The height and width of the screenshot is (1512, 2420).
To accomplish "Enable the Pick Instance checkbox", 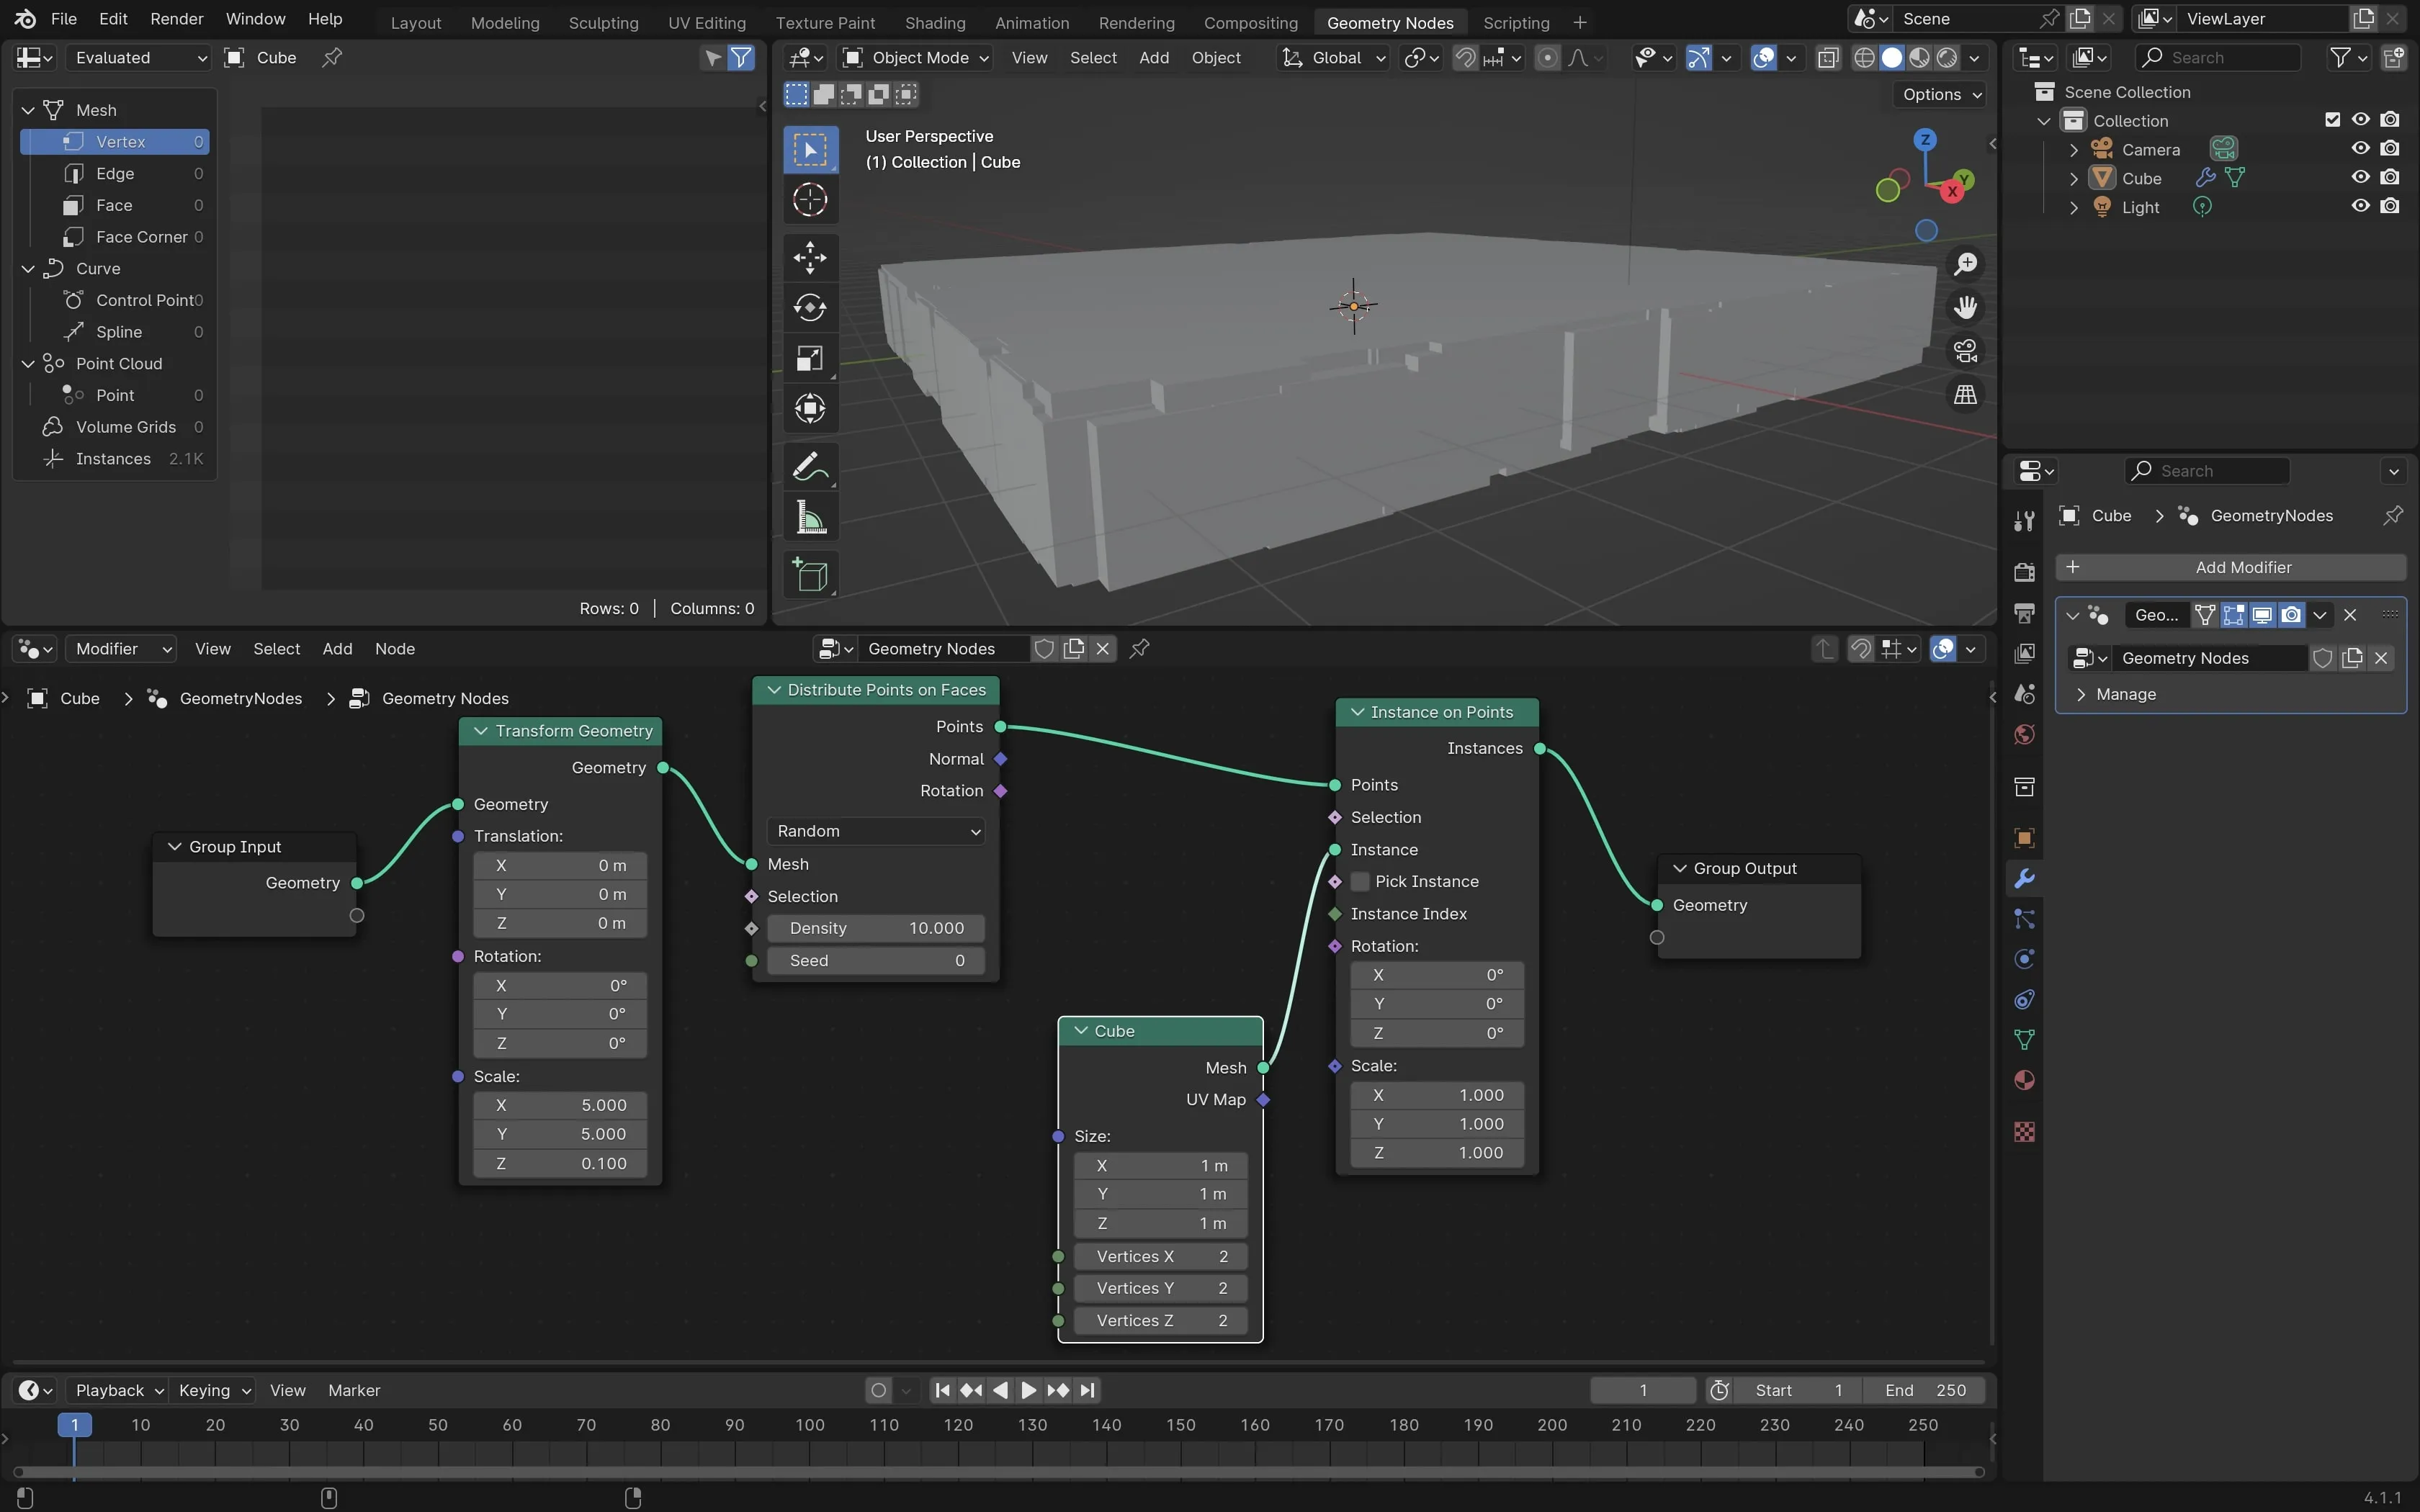I will 1360,881.
